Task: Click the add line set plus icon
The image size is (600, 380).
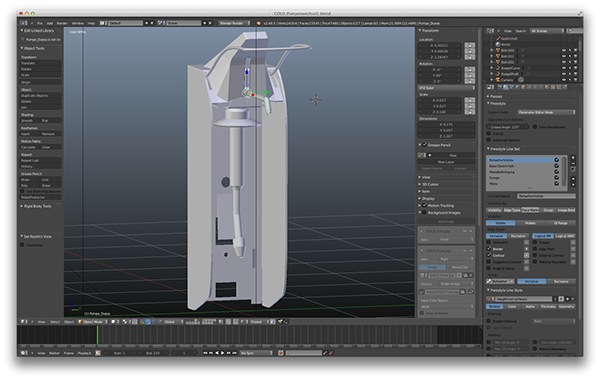Action: pos(573,157)
